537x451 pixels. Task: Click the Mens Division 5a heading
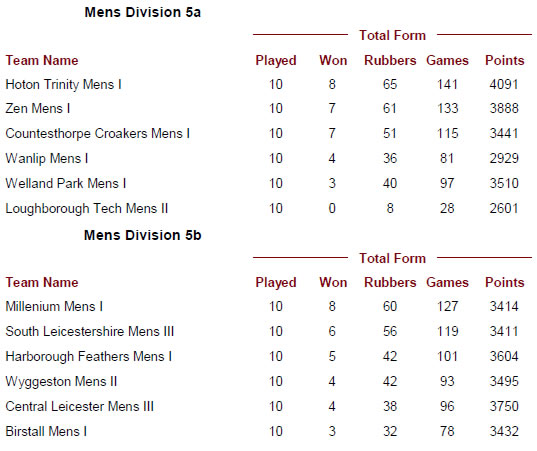tap(142, 12)
